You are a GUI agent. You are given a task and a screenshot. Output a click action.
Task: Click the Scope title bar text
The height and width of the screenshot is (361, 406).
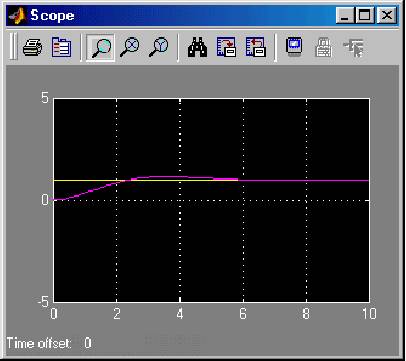click(x=52, y=15)
